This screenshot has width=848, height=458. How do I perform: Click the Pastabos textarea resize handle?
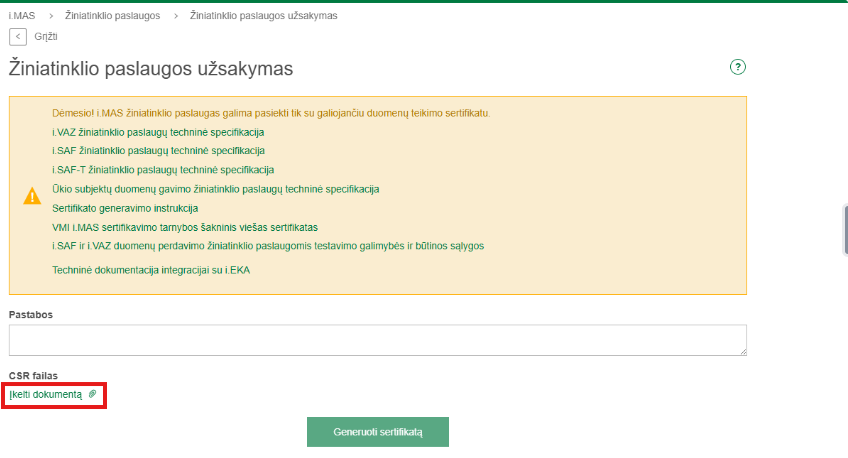742,351
